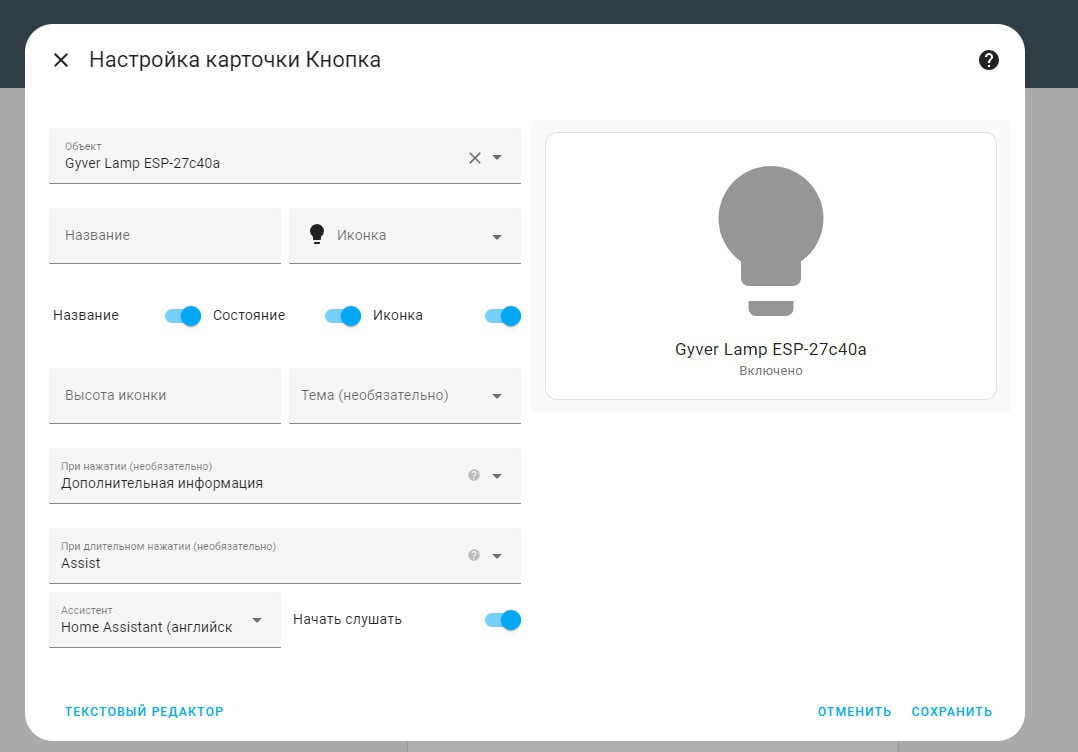Open the "При нажатии" action dropdown

pos(497,475)
